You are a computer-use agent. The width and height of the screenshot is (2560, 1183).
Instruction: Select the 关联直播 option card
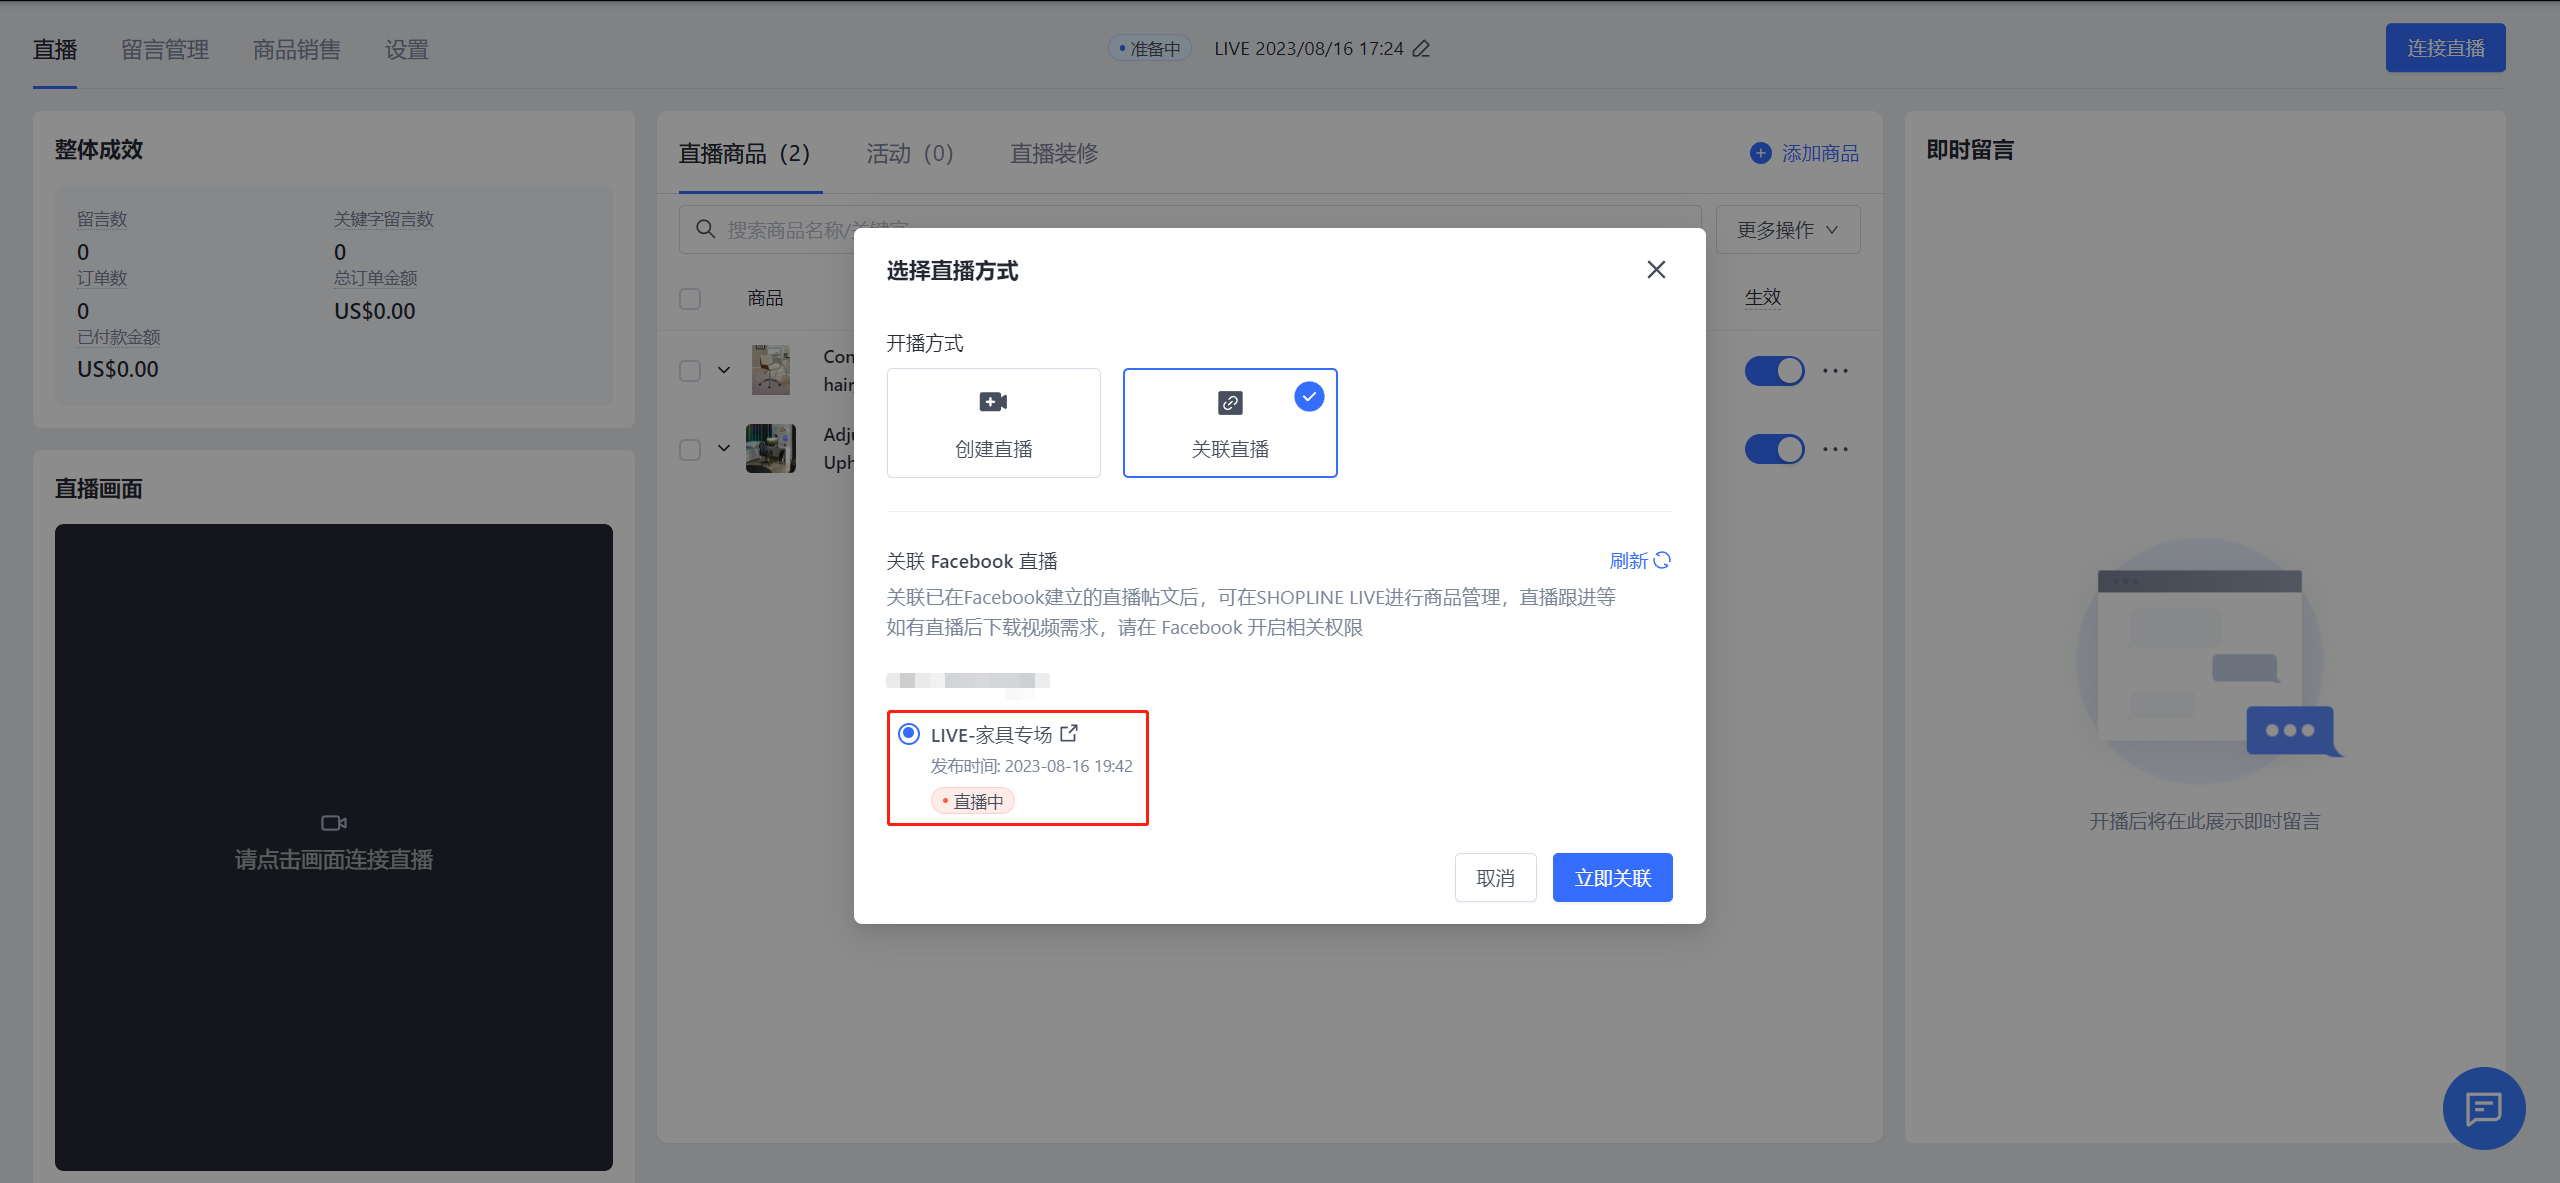(x=1230, y=423)
